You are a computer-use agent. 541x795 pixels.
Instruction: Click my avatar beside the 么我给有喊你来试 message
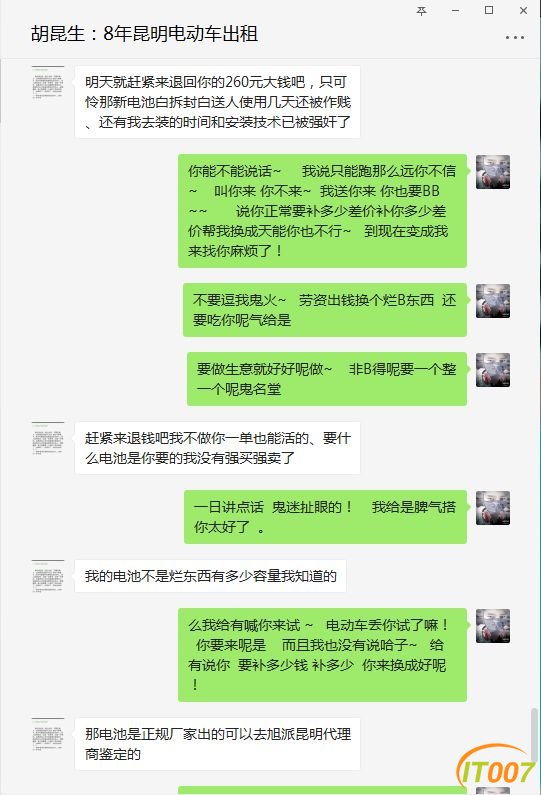coord(493,626)
